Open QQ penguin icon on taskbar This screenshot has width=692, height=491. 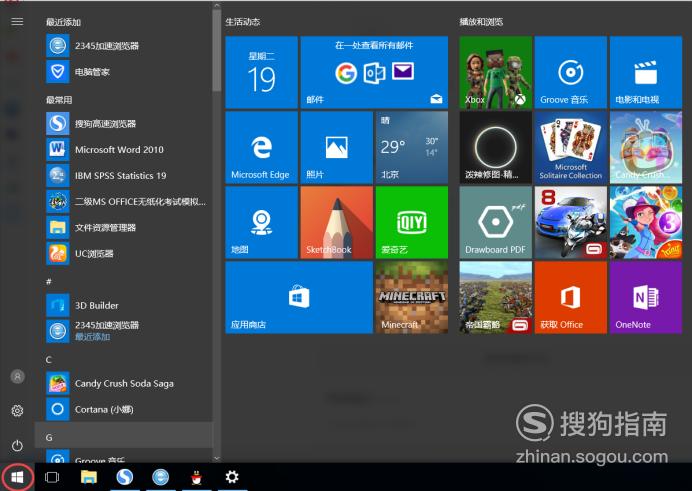click(x=196, y=477)
